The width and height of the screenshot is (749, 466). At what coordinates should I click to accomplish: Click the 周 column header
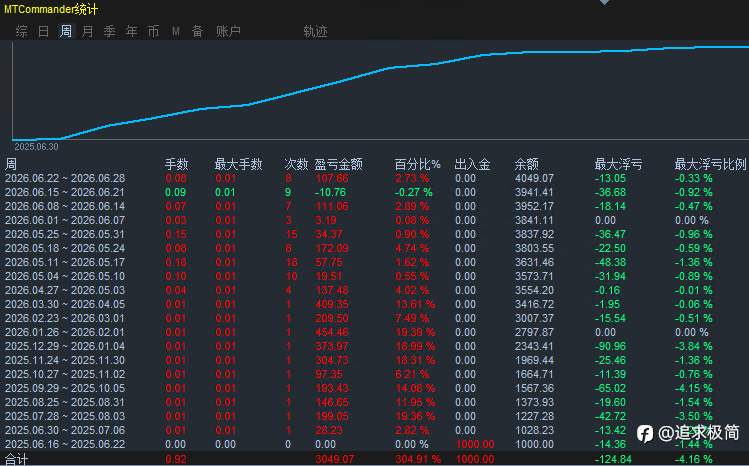(x=11, y=164)
